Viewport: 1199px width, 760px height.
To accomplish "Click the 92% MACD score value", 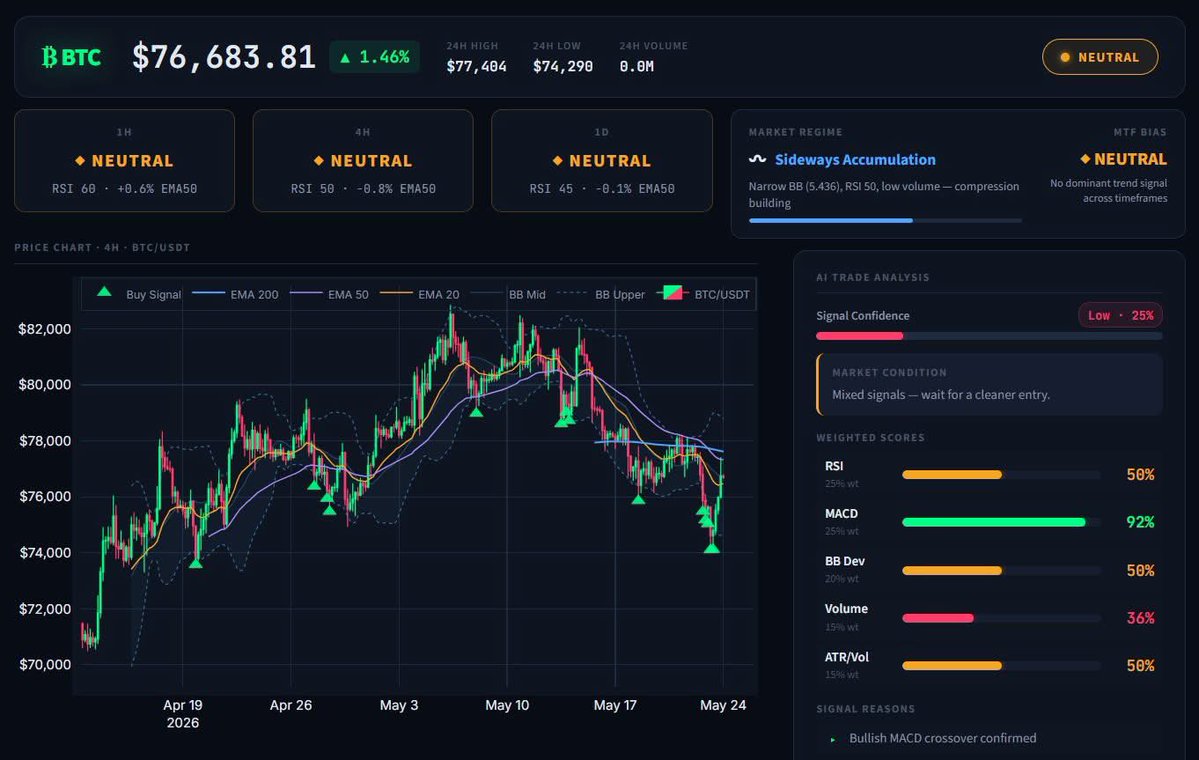I will 1140,522.
